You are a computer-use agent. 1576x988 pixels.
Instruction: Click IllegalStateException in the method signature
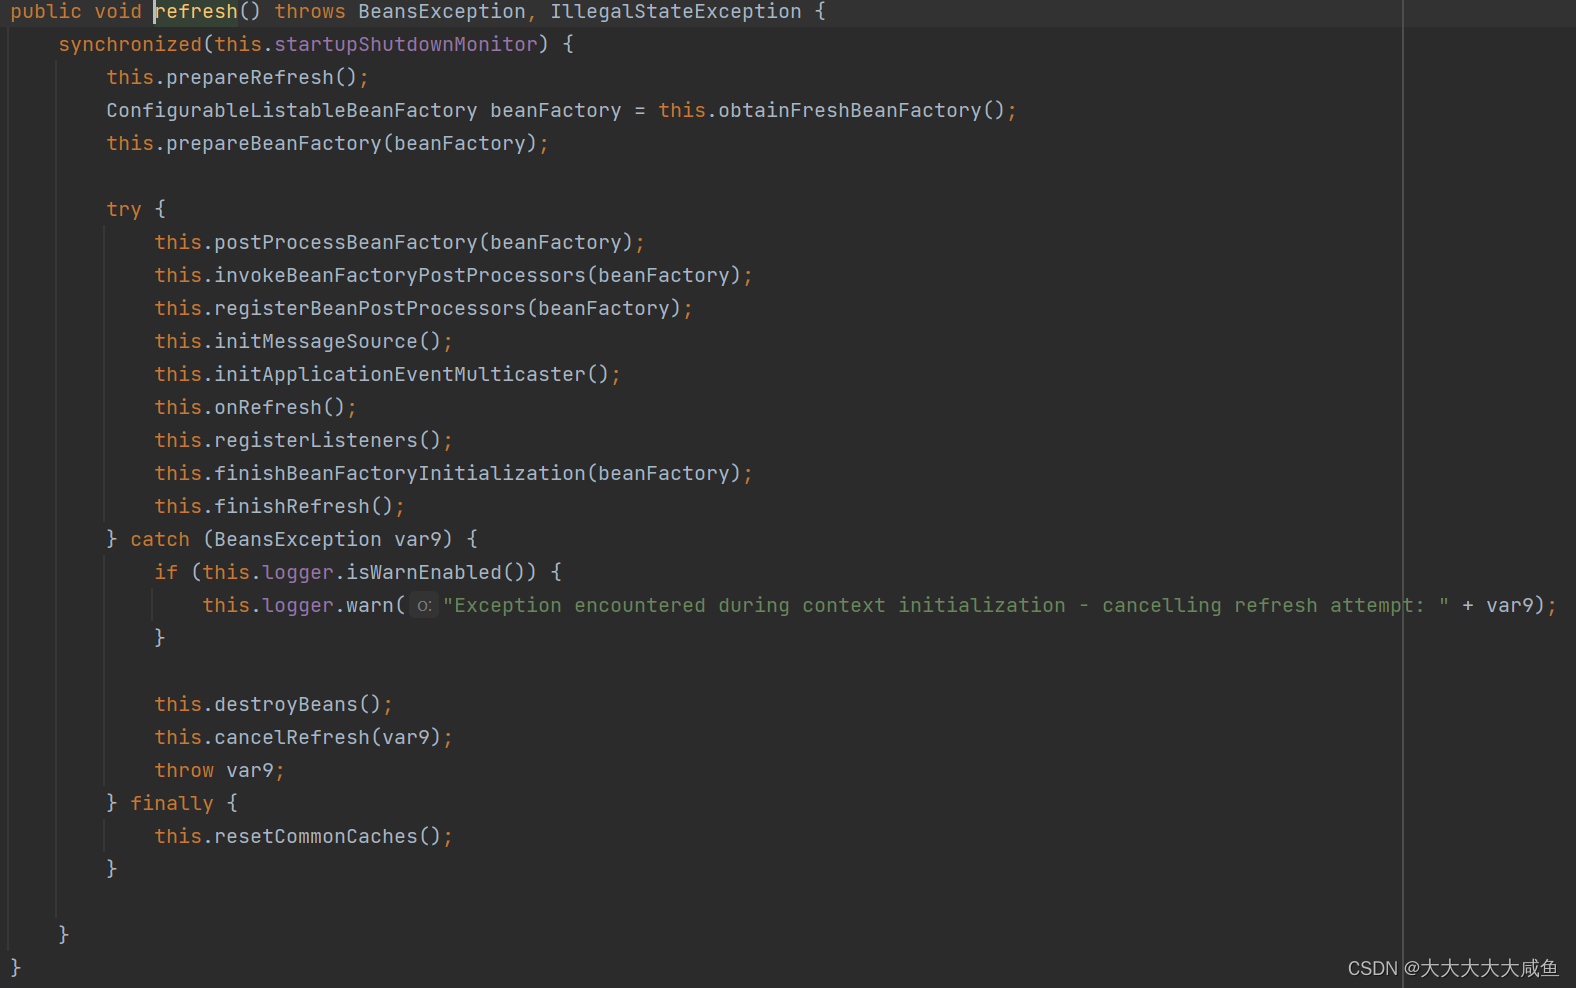pos(676,12)
